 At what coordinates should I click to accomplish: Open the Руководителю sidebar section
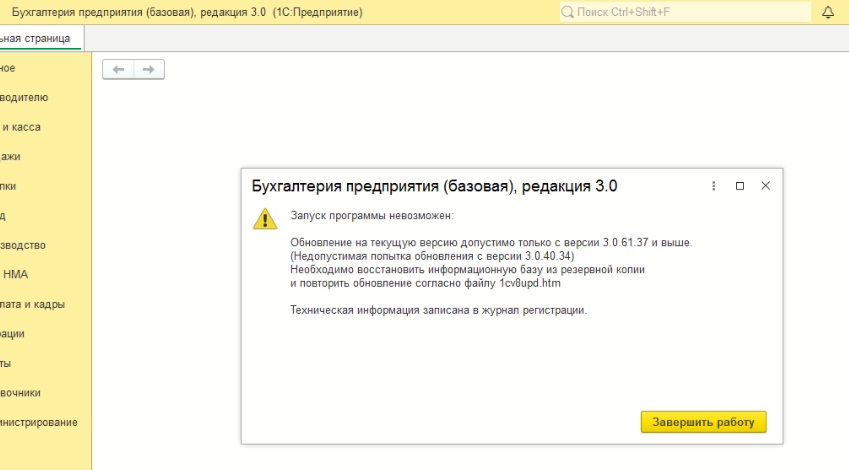point(24,98)
